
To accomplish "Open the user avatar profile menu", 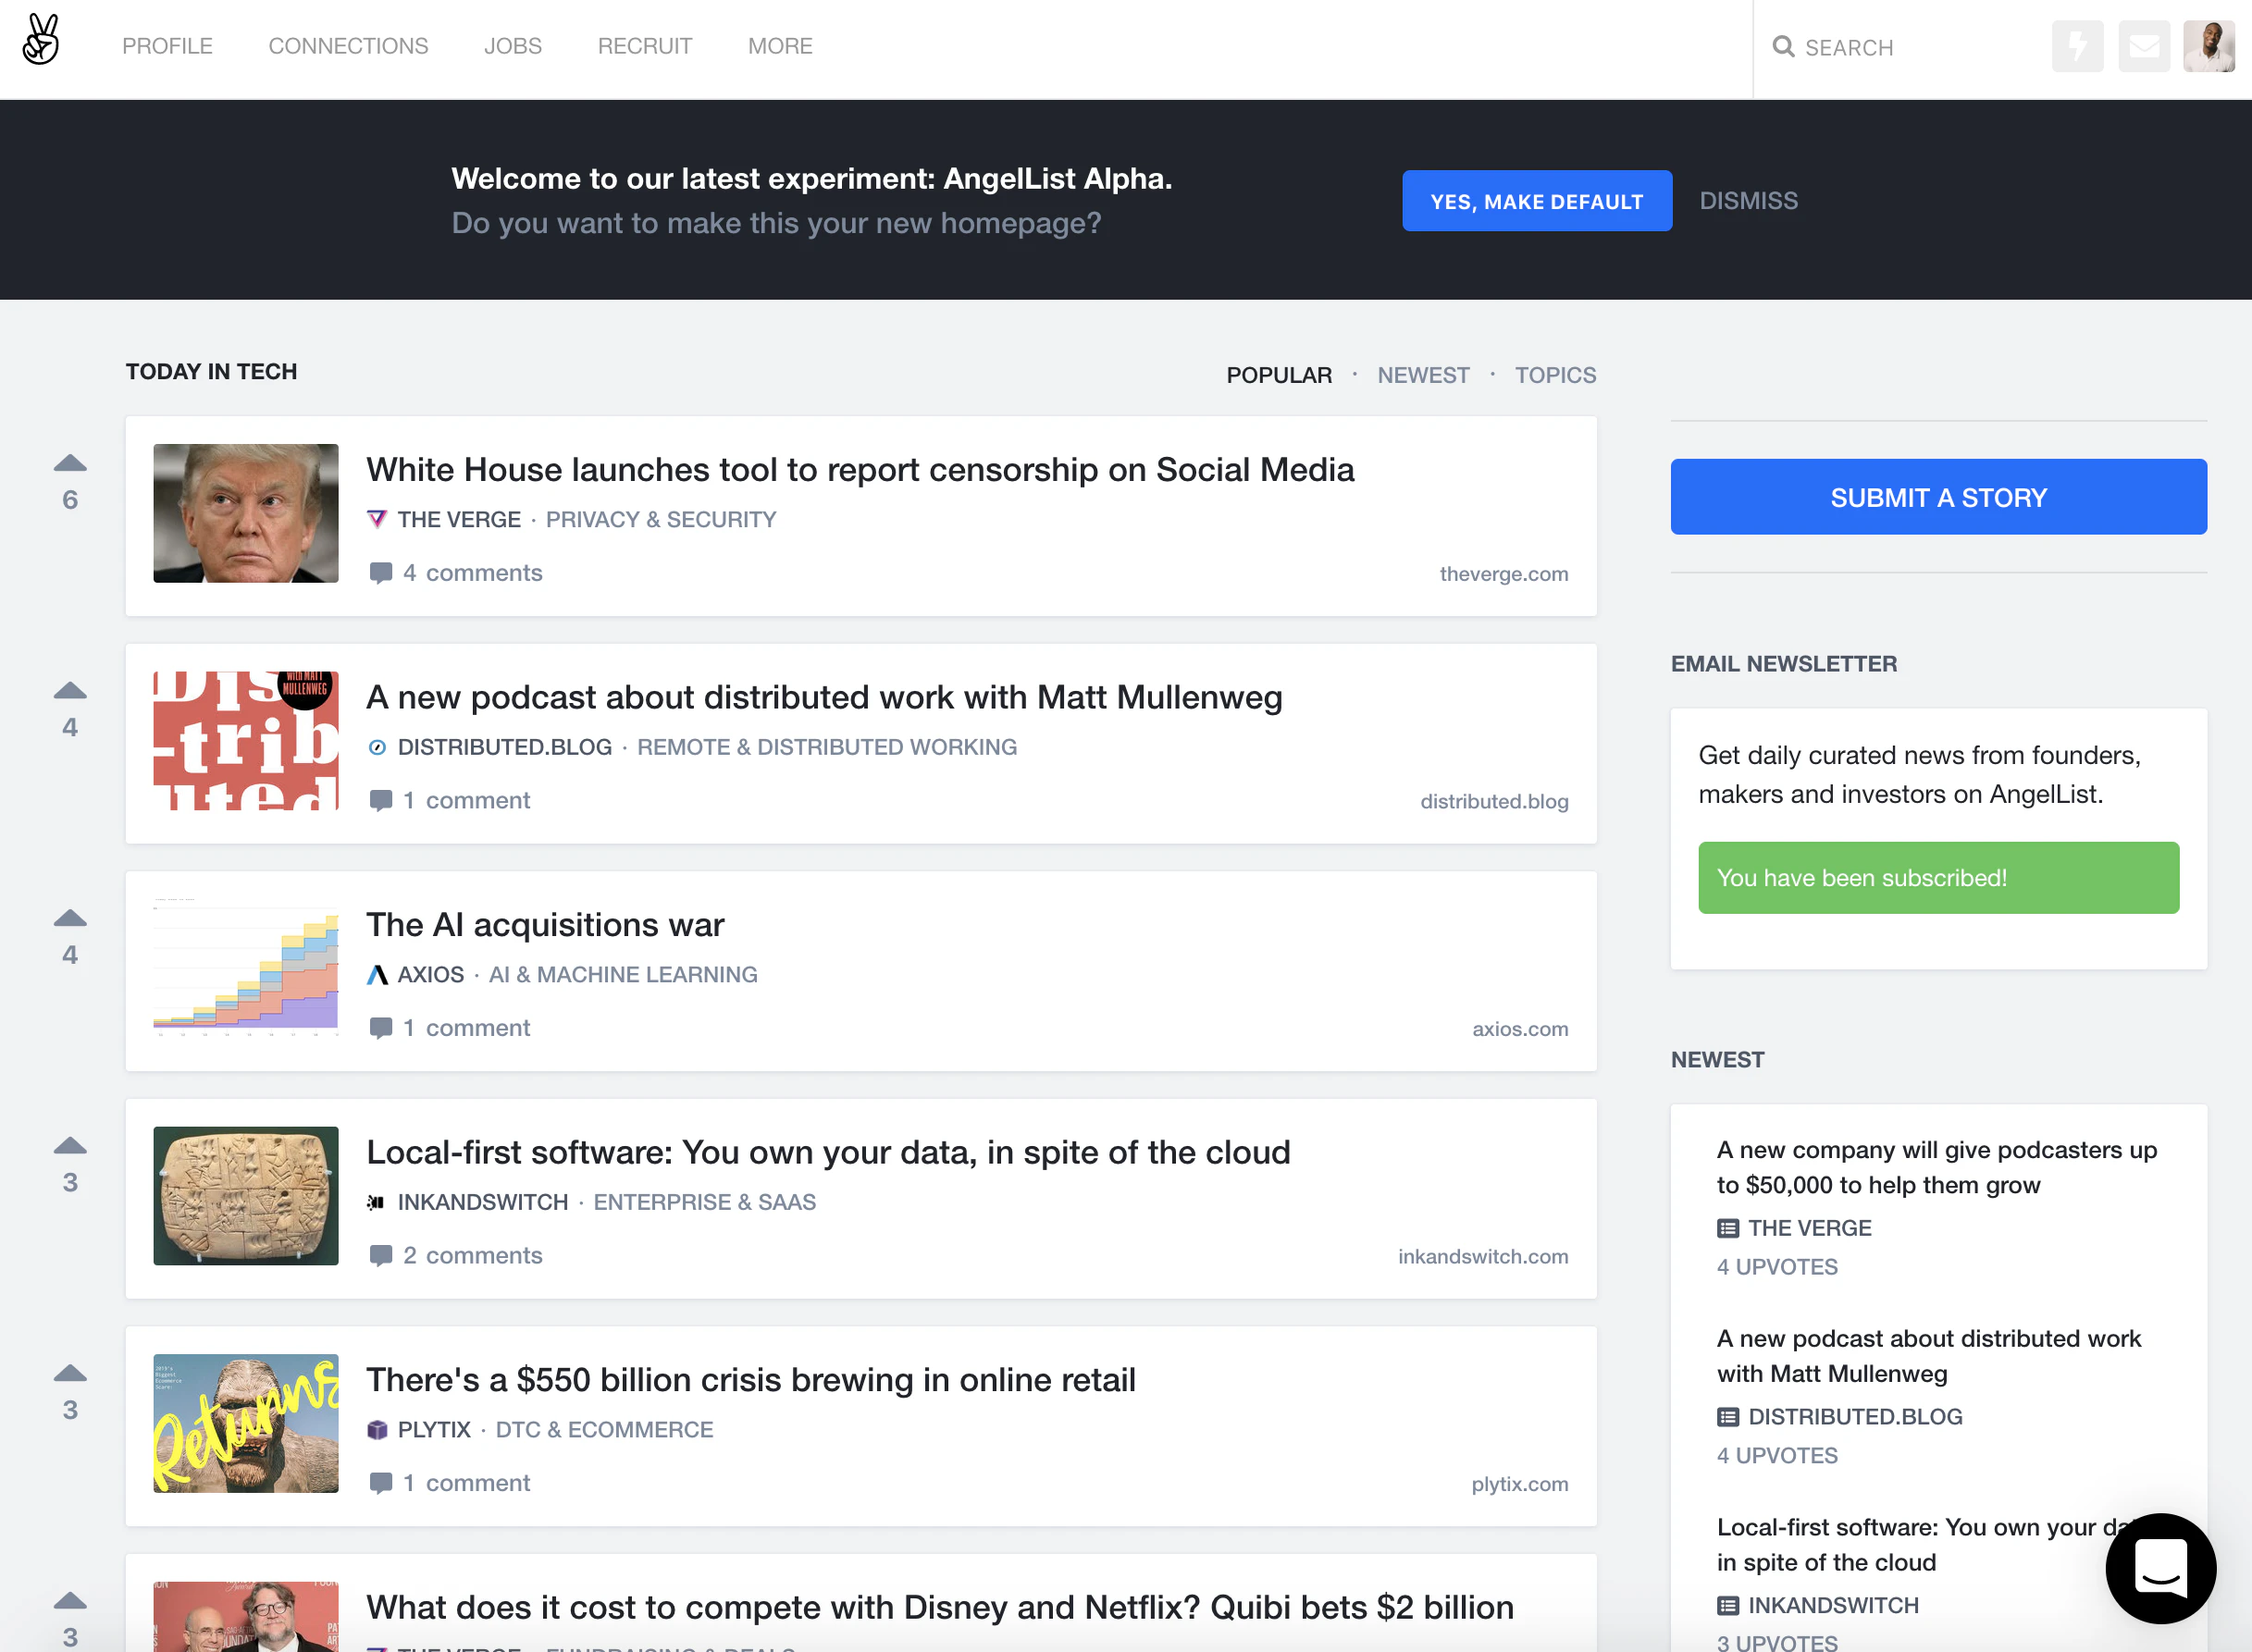I will pyautogui.click(x=2208, y=46).
